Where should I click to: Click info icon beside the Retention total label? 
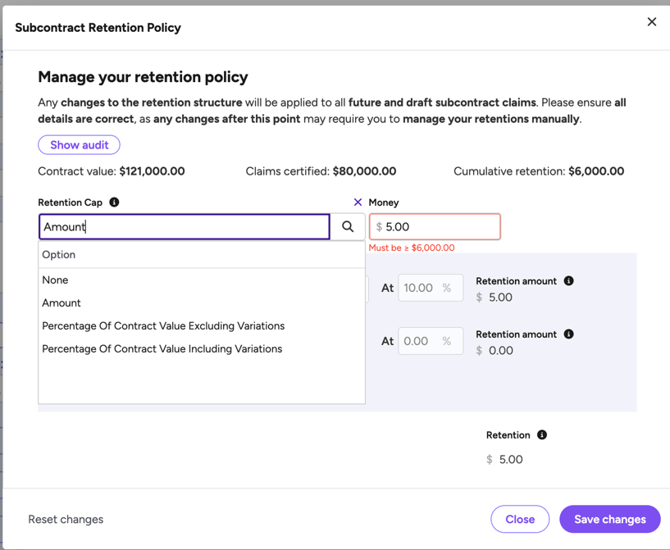[542, 435]
